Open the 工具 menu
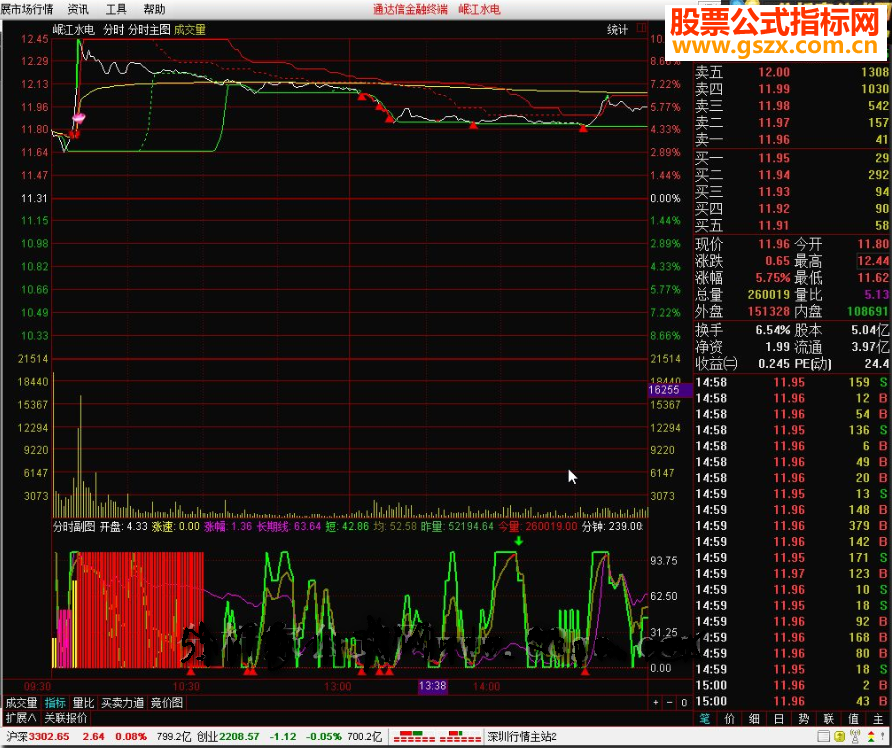The height and width of the screenshot is (748, 892). [116, 9]
